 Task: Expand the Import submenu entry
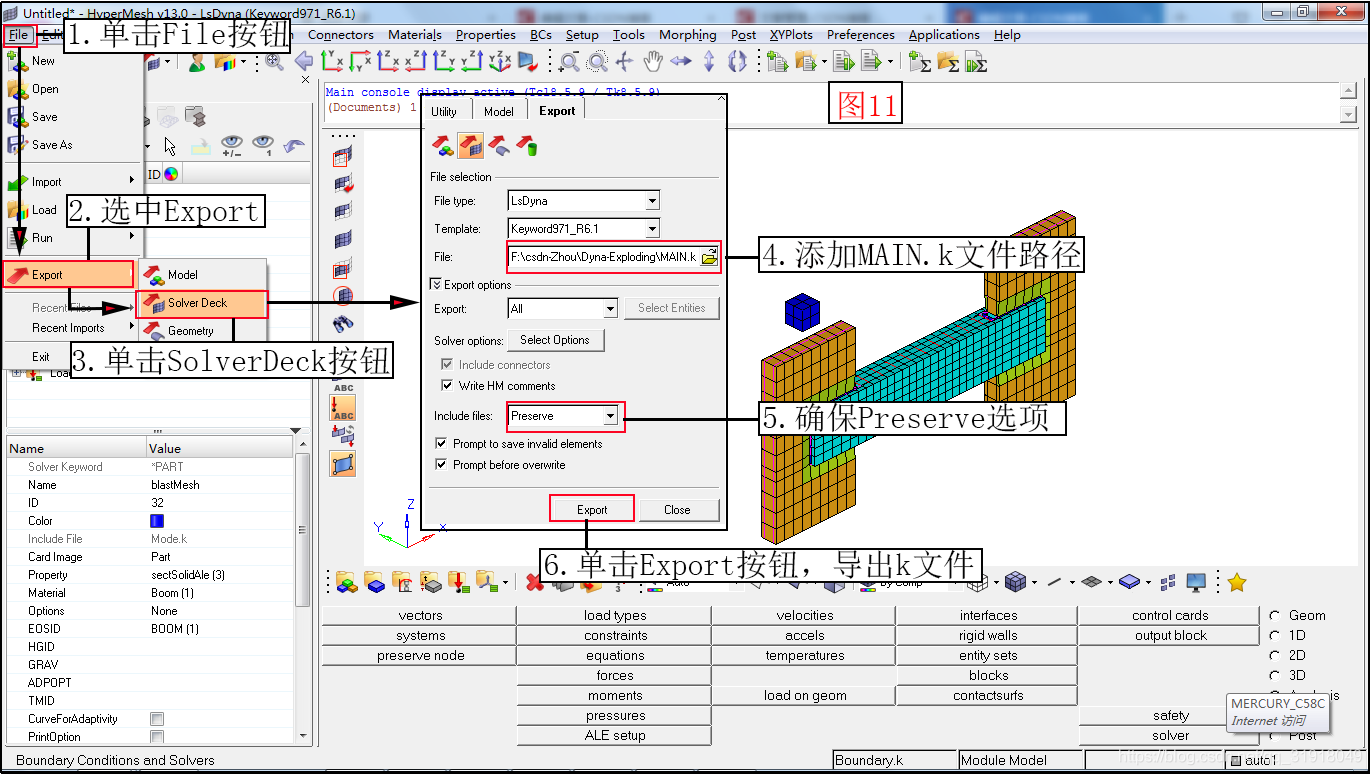73,182
